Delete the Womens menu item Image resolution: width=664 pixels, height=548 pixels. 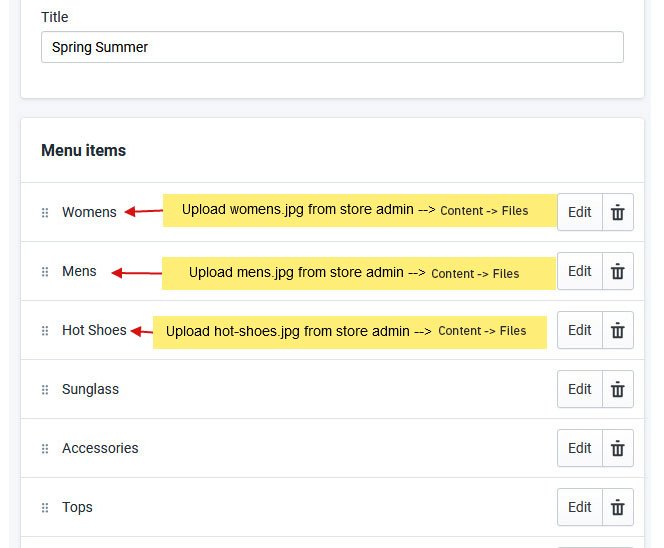pyautogui.click(x=618, y=212)
